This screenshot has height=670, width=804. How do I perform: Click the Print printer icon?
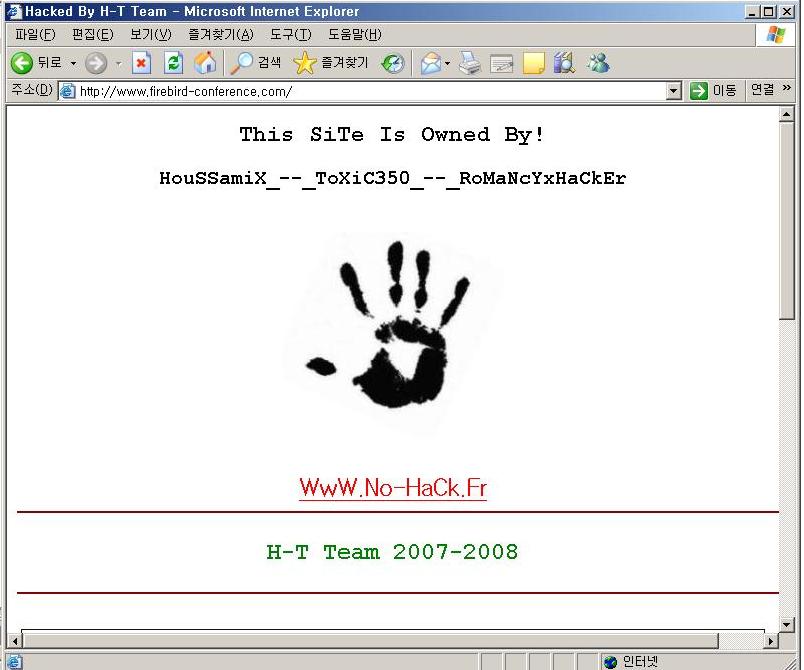pyautogui.click(x=470, y=63)
